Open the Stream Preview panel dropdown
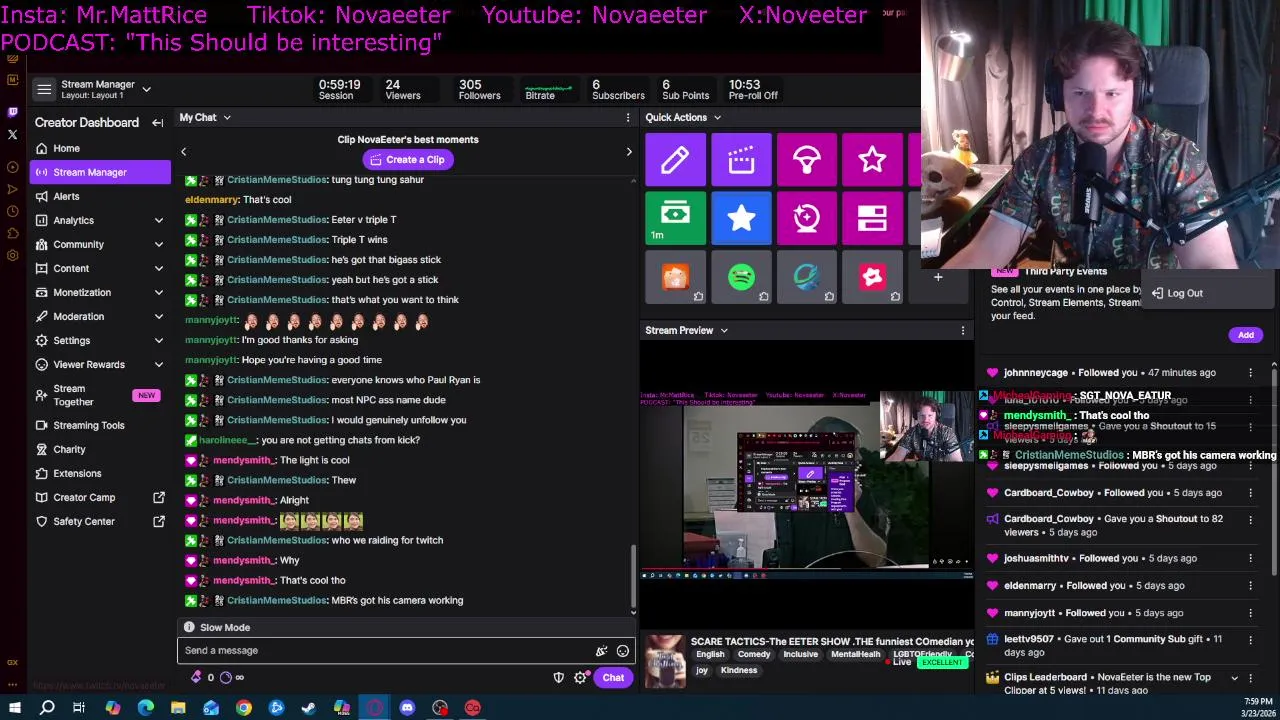 (724, 331)
